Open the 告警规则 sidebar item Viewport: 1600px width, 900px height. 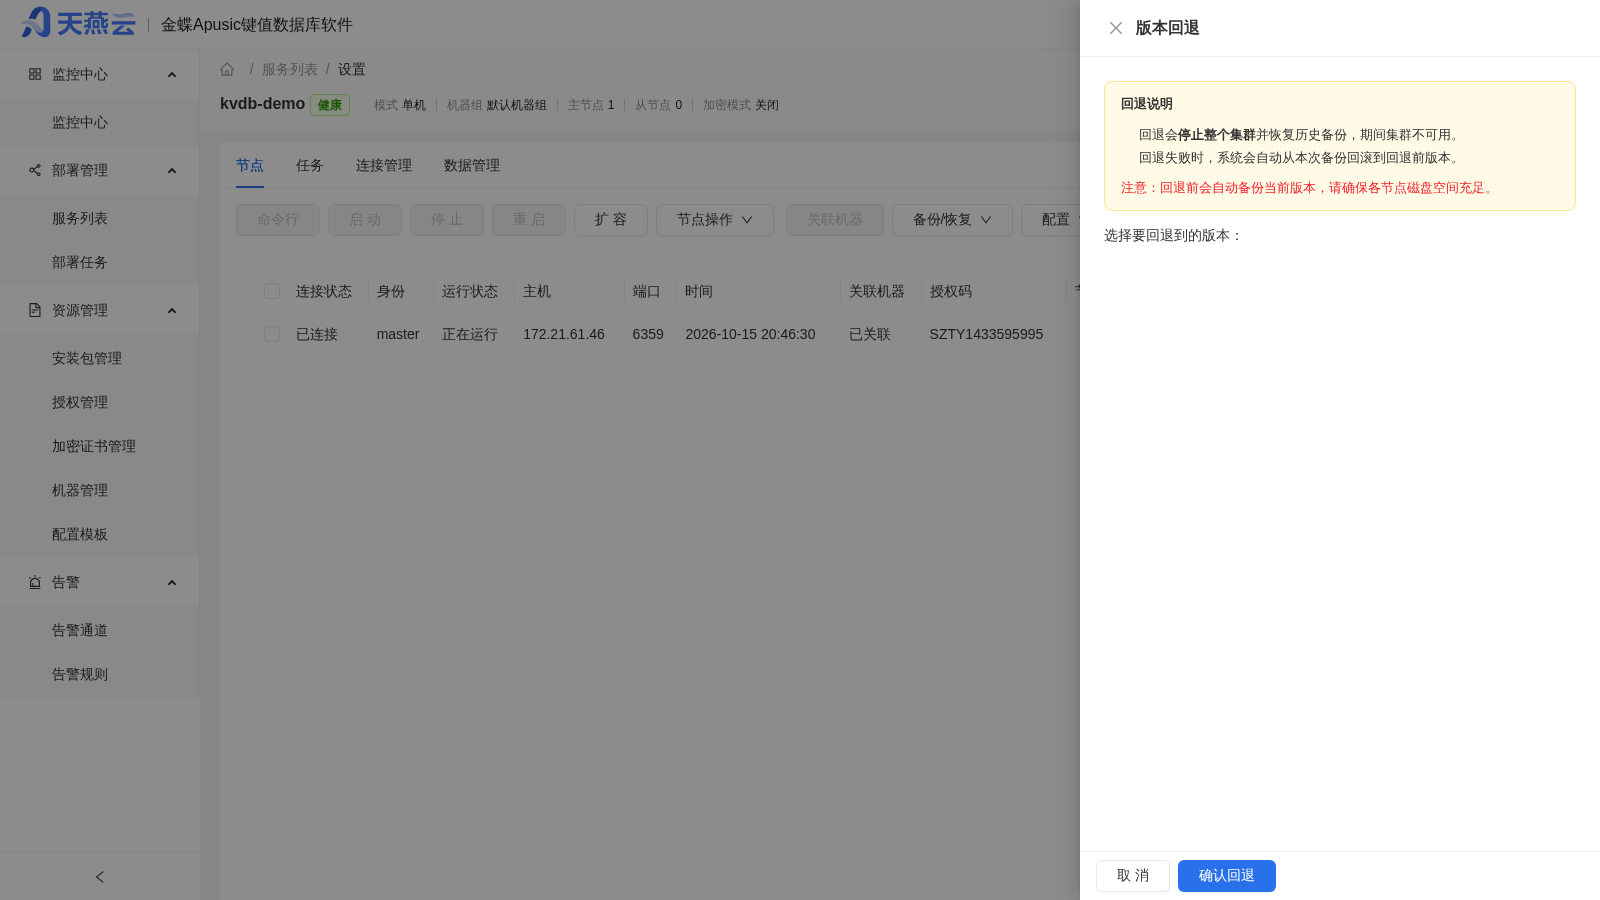coord(100,674)
